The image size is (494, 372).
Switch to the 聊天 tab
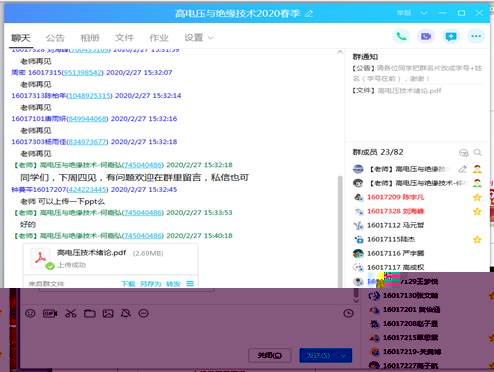[x=21, y=38]
